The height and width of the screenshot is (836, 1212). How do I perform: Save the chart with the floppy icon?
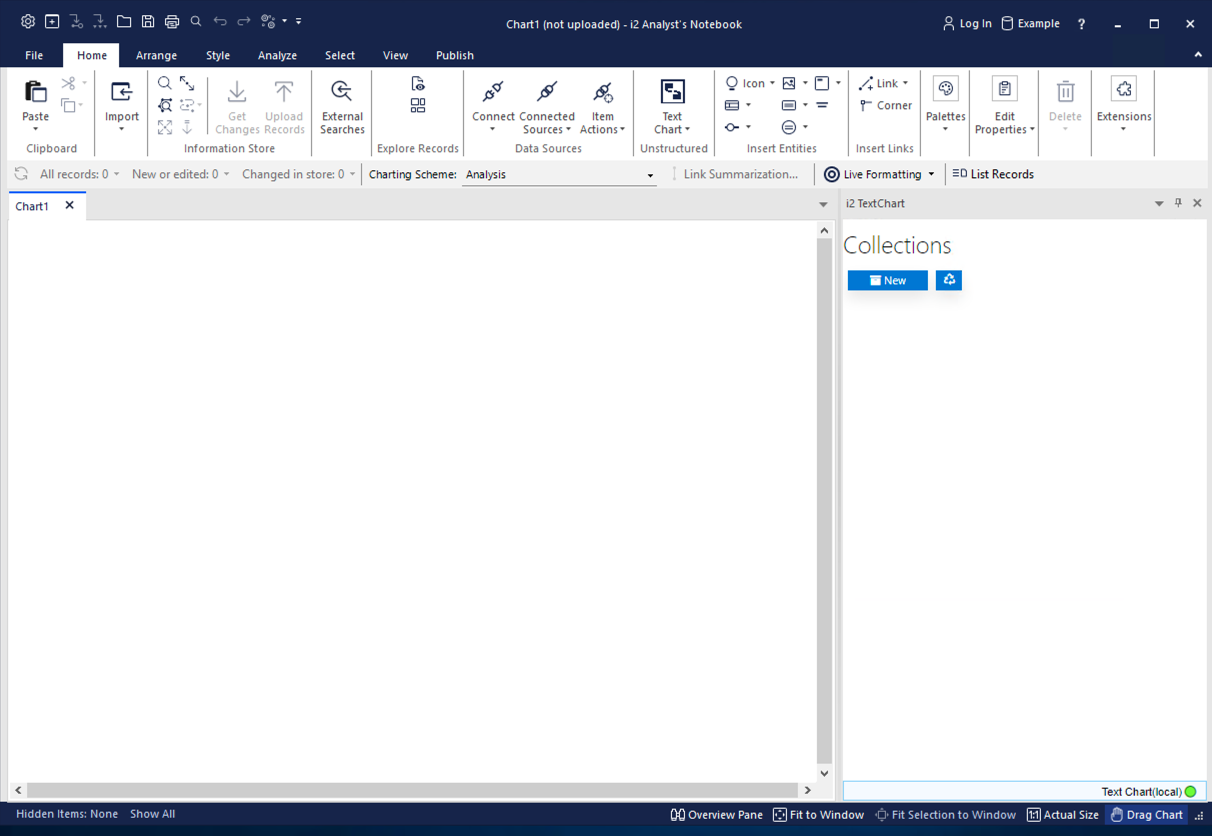tap(148, 21)
